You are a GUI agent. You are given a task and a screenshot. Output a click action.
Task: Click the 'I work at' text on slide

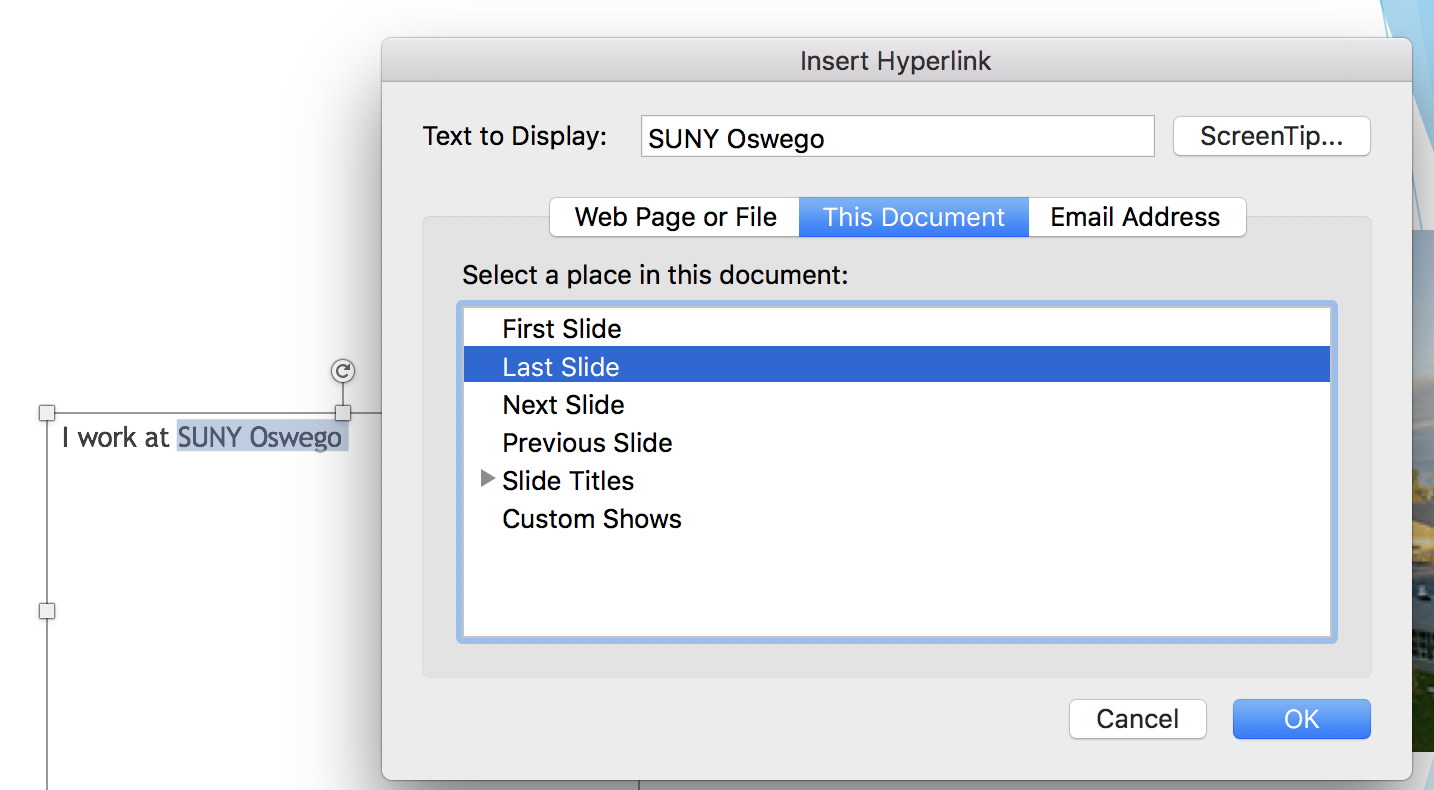pyautogui.click(x=115, y=438)
